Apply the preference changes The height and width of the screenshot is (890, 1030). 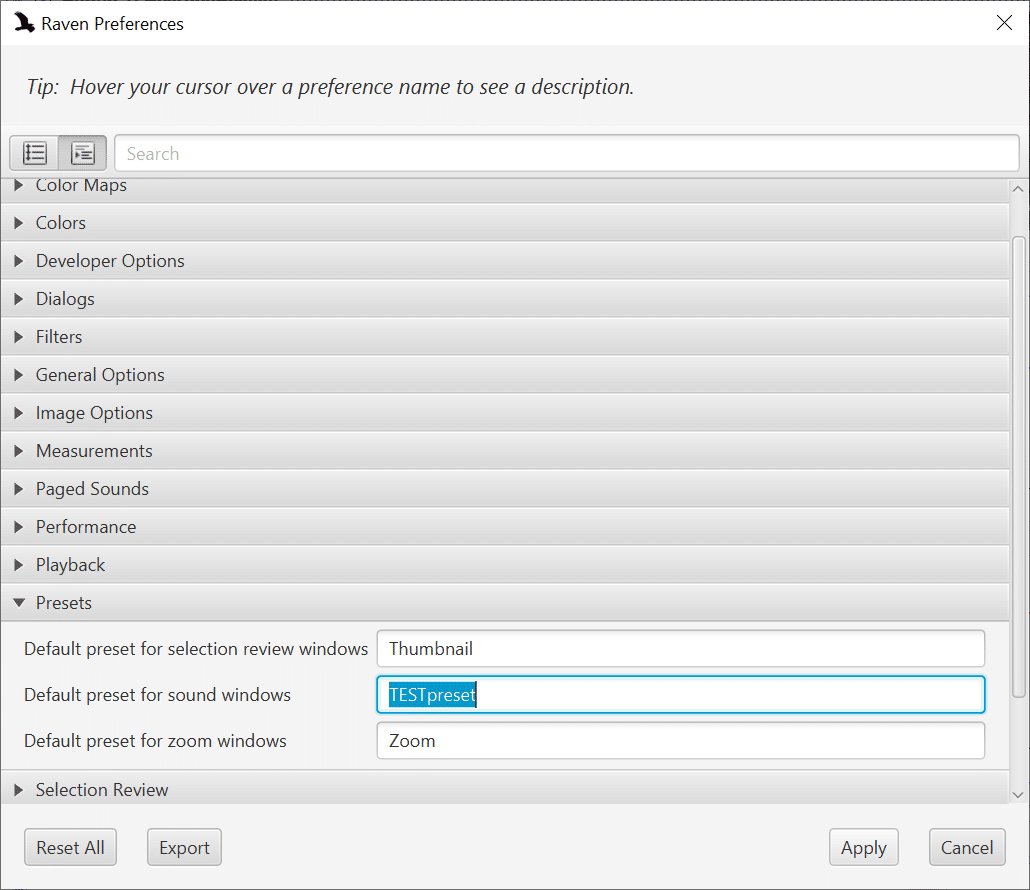click(863, 847)
